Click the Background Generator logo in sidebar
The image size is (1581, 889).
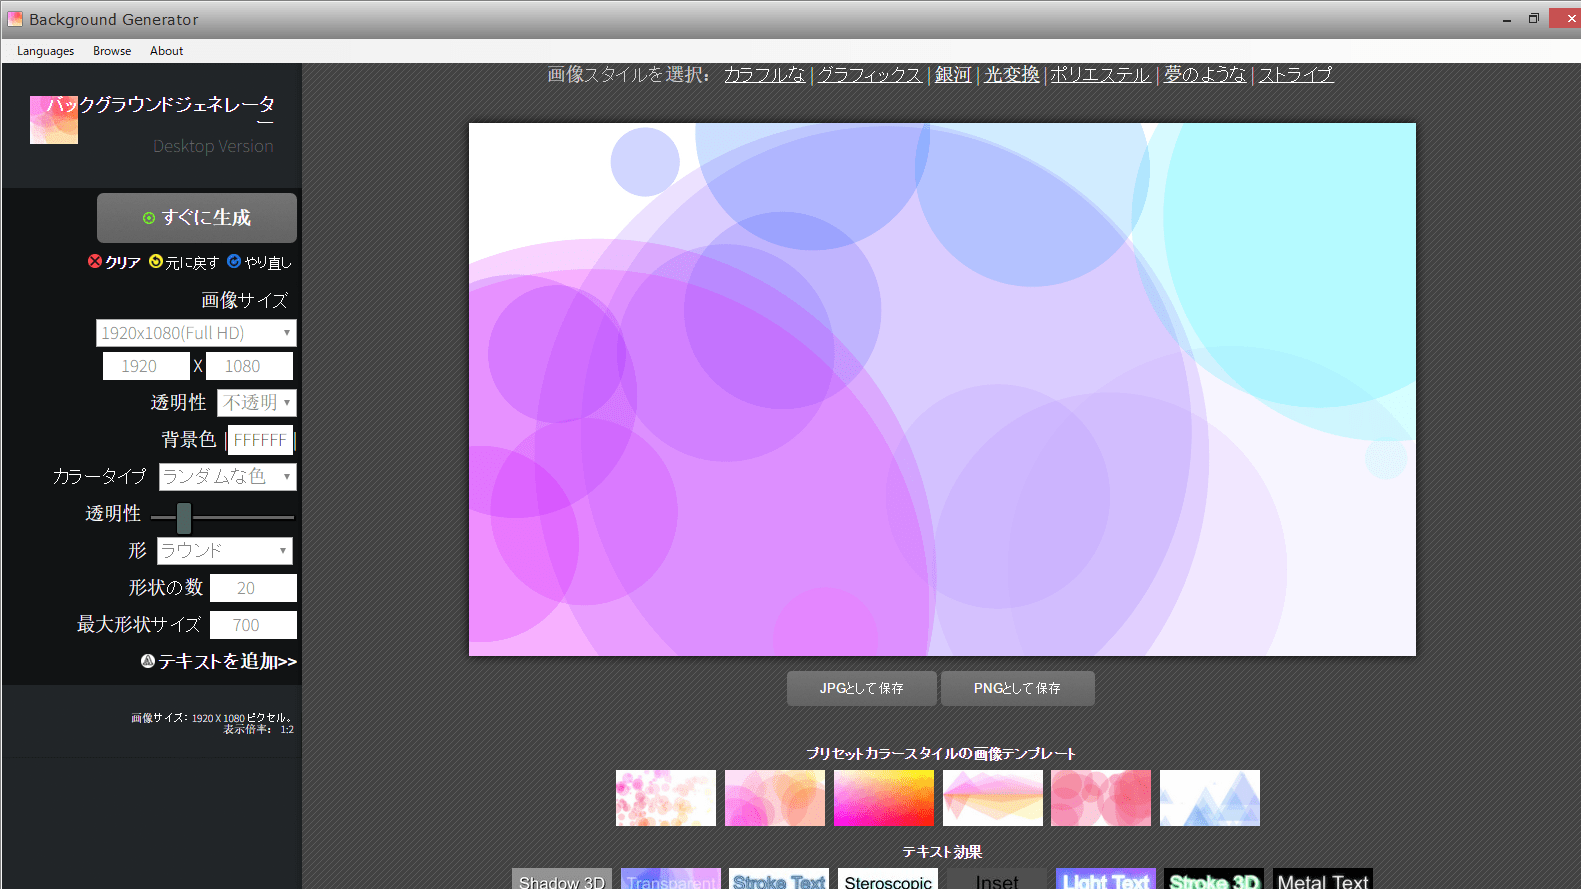pyautogui.click(x=54, y=120)
